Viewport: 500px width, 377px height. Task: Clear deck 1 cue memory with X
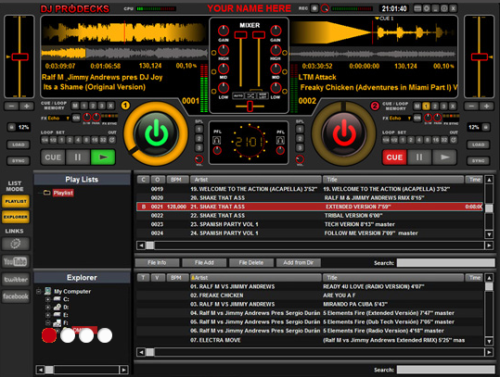coord(111,106)
